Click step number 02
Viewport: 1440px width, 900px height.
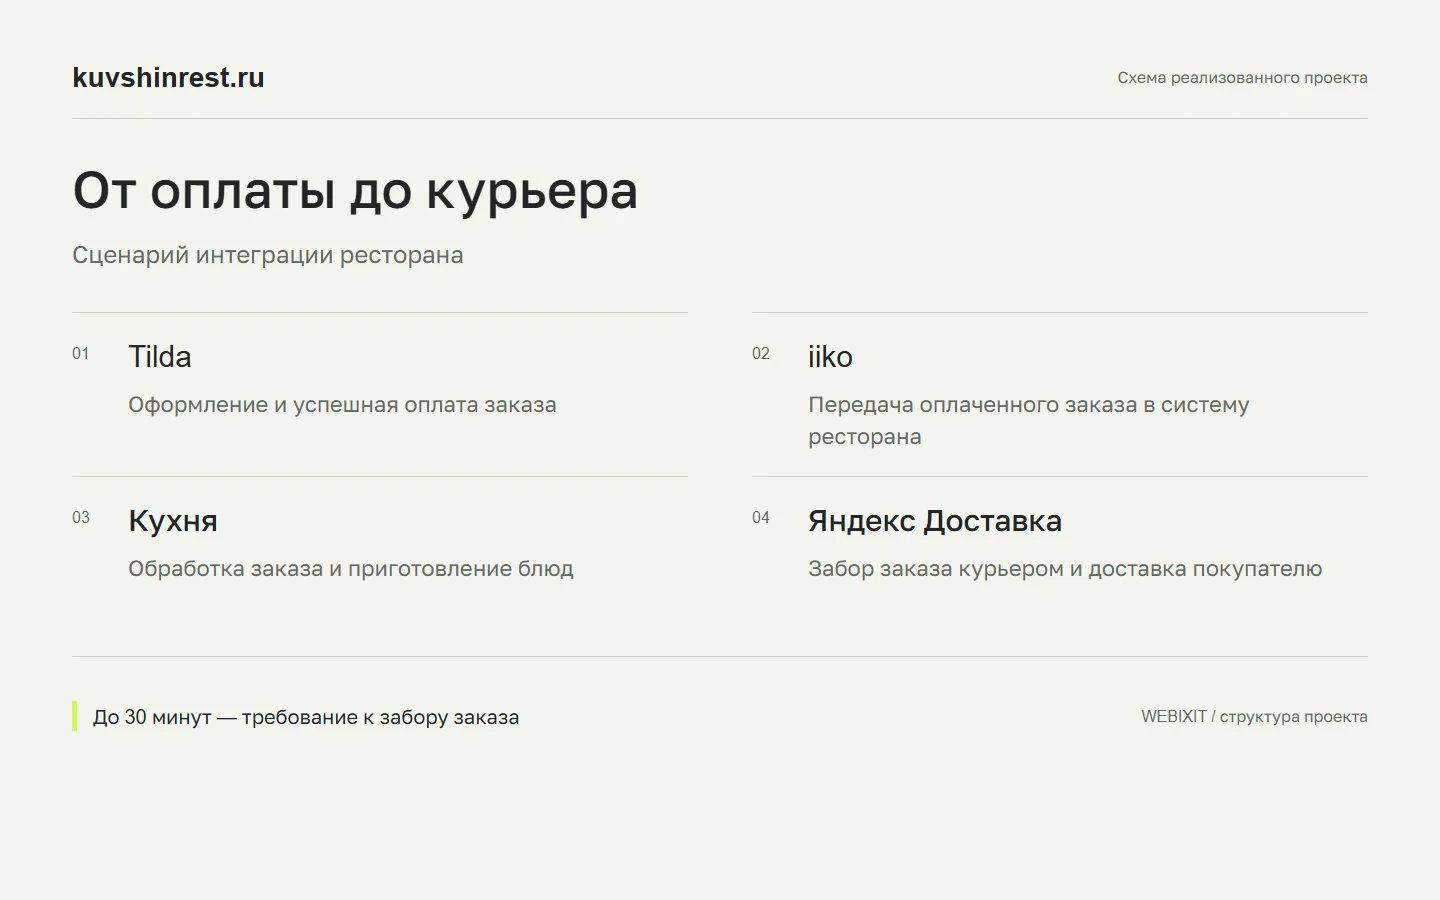click(761, 354)
